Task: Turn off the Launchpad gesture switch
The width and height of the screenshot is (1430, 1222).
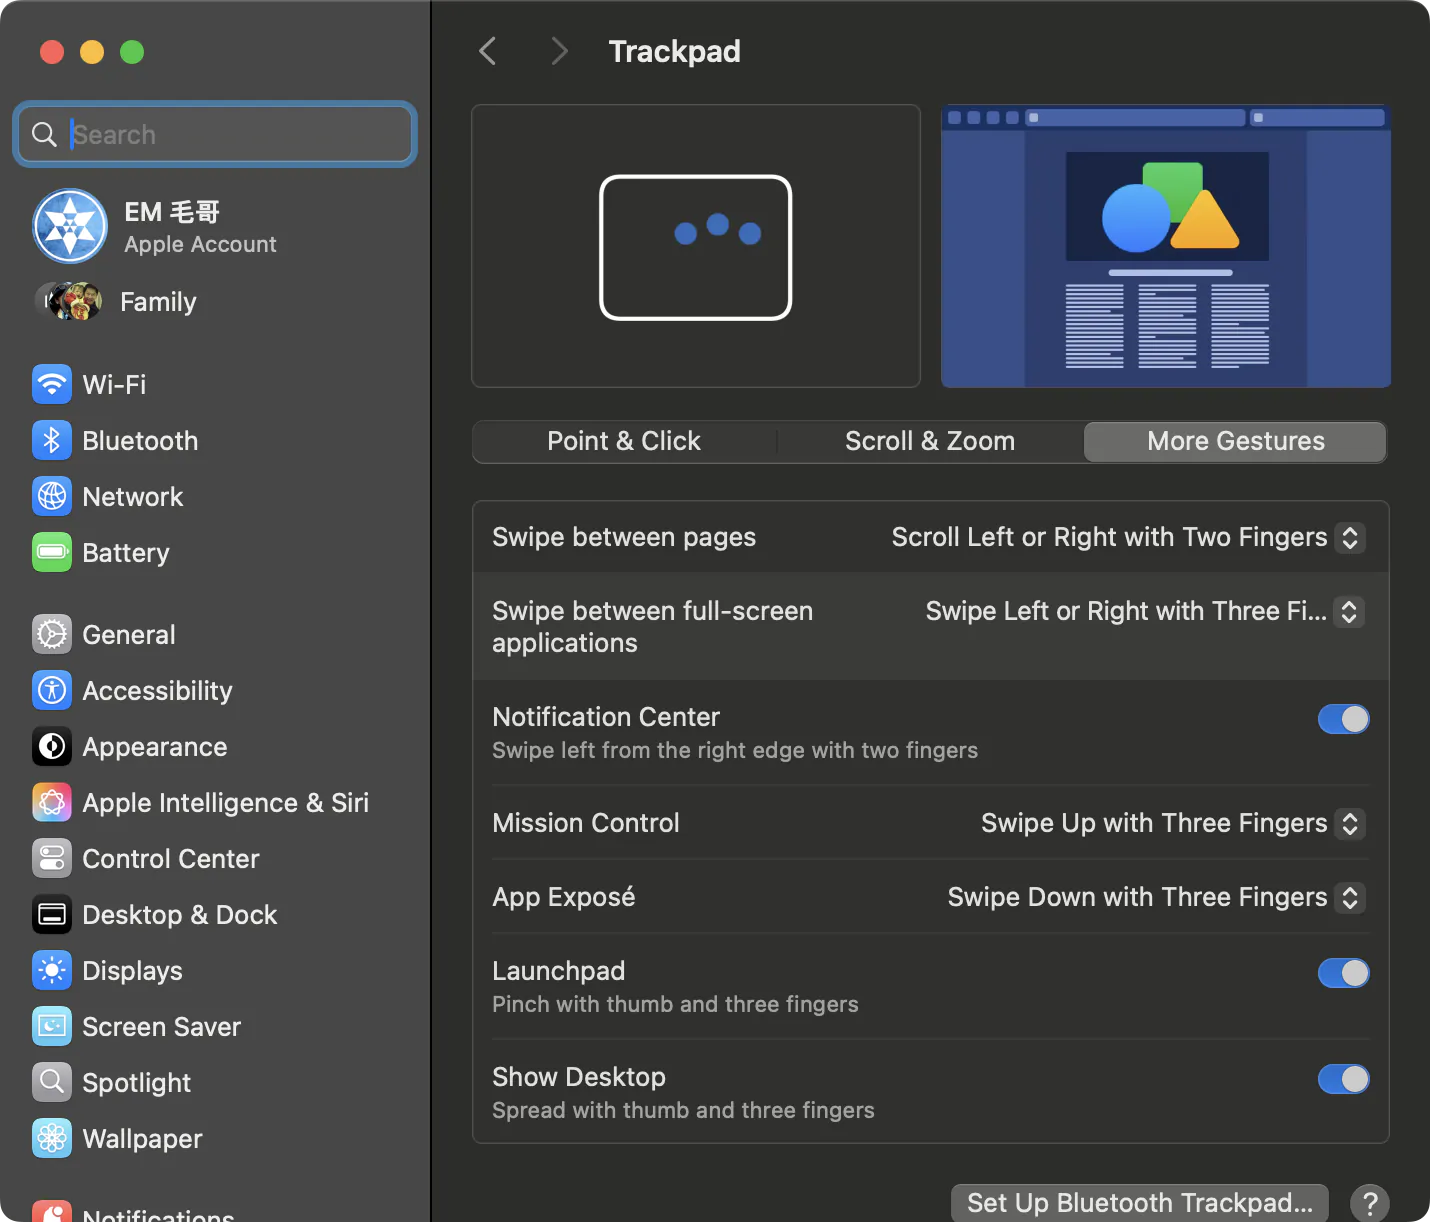Action: tap(1343, 973)
